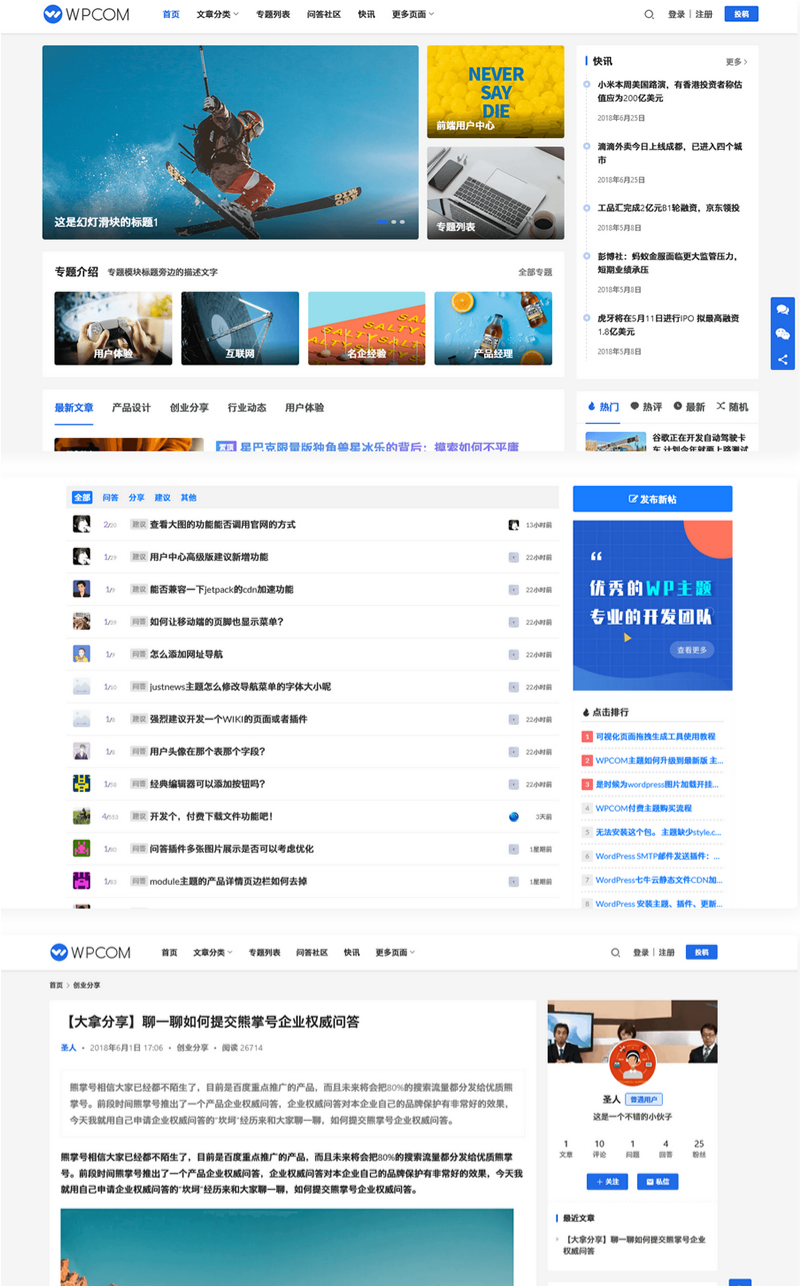
Task: Click the floating comments bubble icon on right edge
Action: tap(783, 309)
